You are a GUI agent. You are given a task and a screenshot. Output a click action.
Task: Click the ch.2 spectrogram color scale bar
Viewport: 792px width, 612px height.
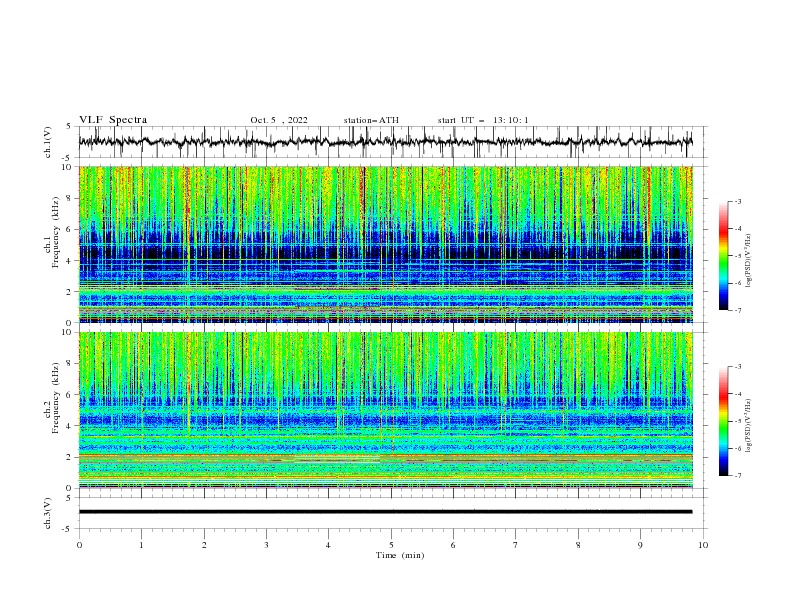click(723, 421)
